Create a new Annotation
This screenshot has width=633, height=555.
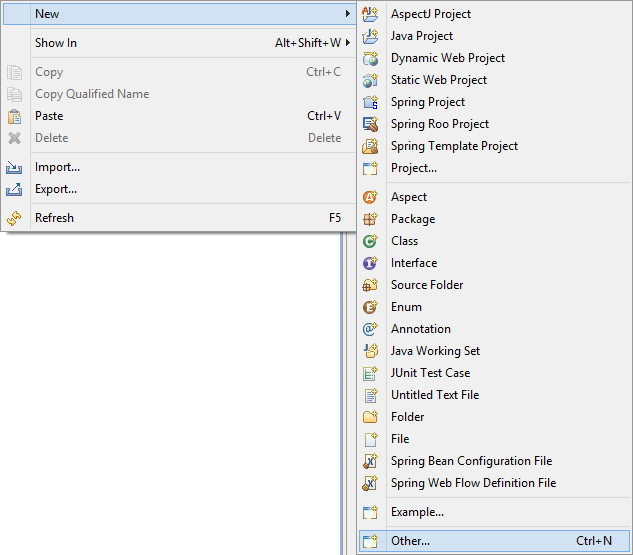pos(494,329)
